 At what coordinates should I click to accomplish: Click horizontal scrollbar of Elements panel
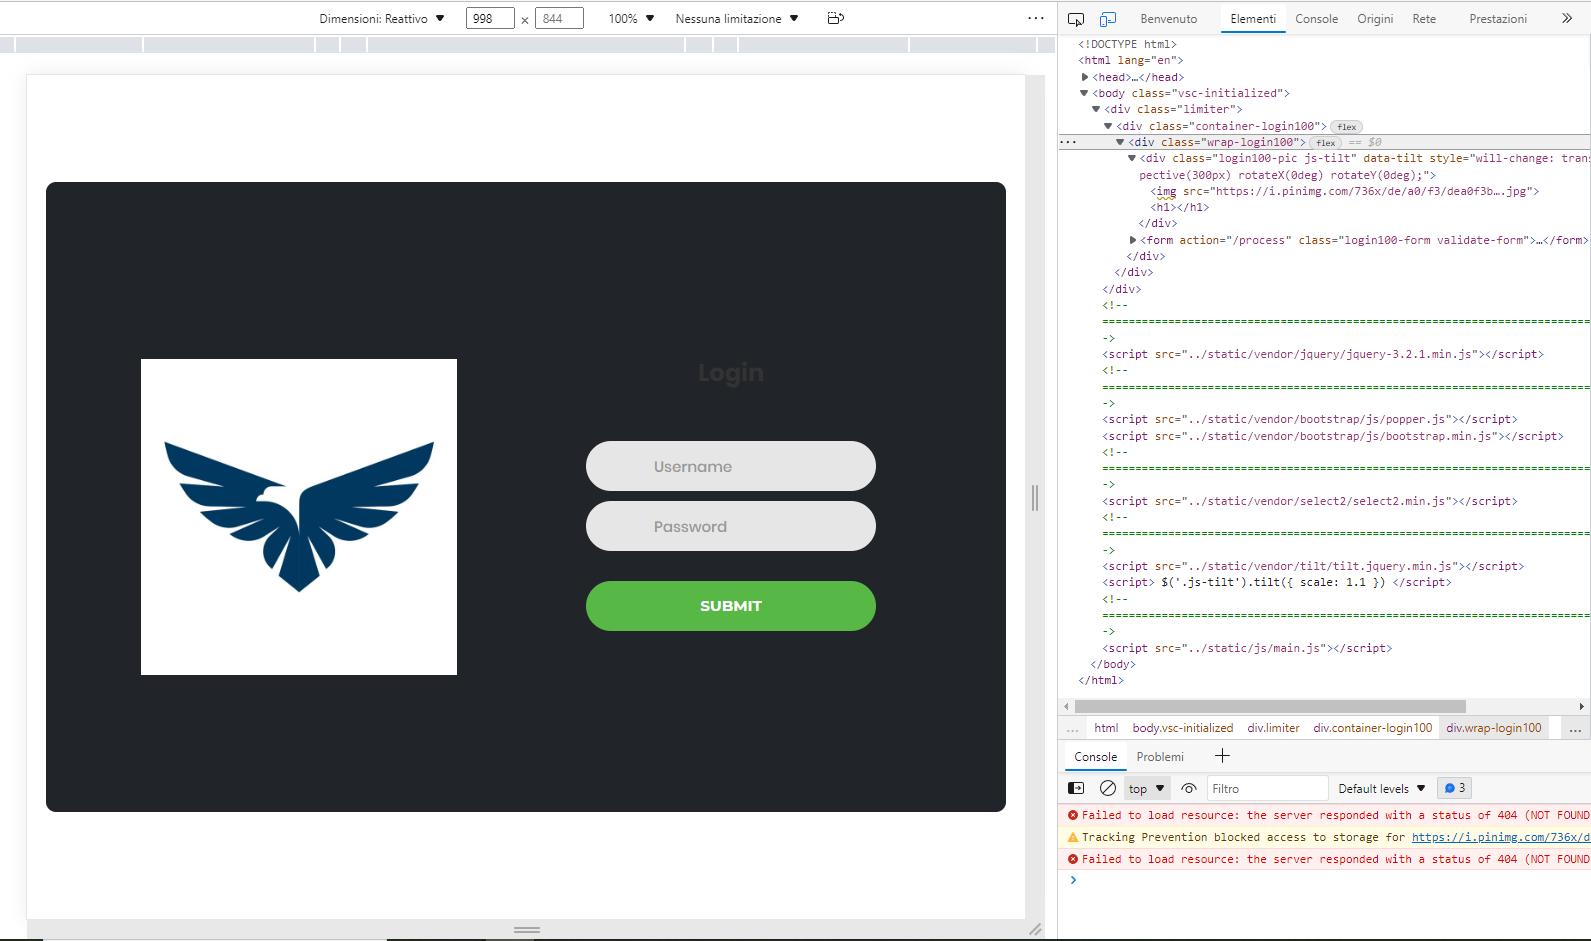(1270, 706)
